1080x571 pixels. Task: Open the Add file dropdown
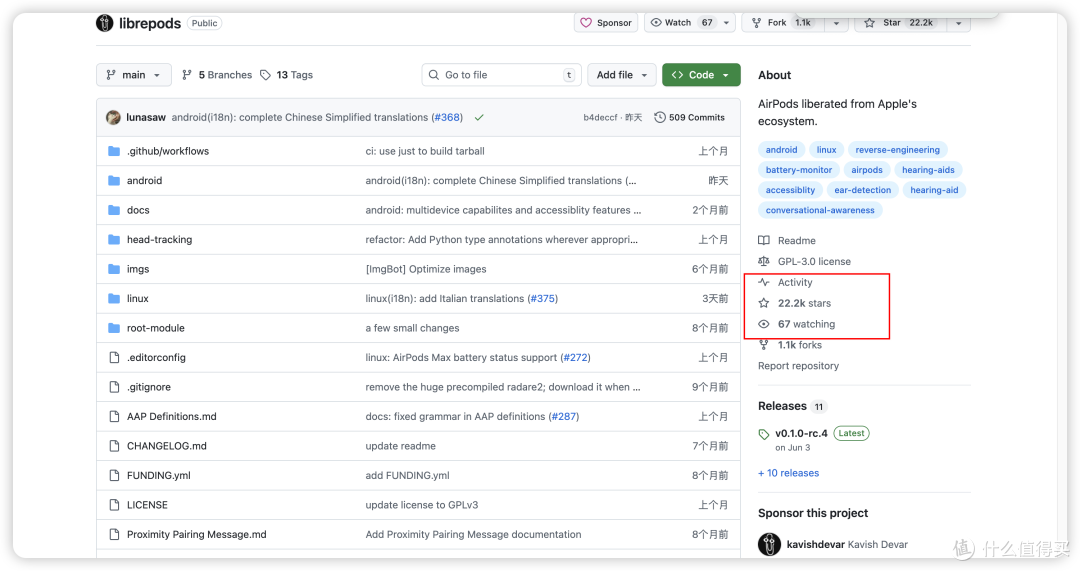[x=622, y=75]
